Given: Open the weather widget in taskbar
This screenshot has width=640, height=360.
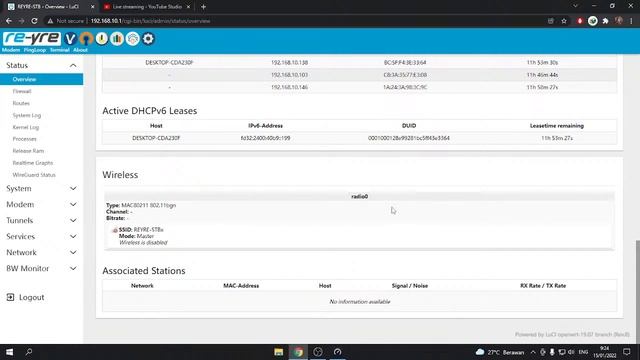Looking at the screenshot, I should coord(500,352).
